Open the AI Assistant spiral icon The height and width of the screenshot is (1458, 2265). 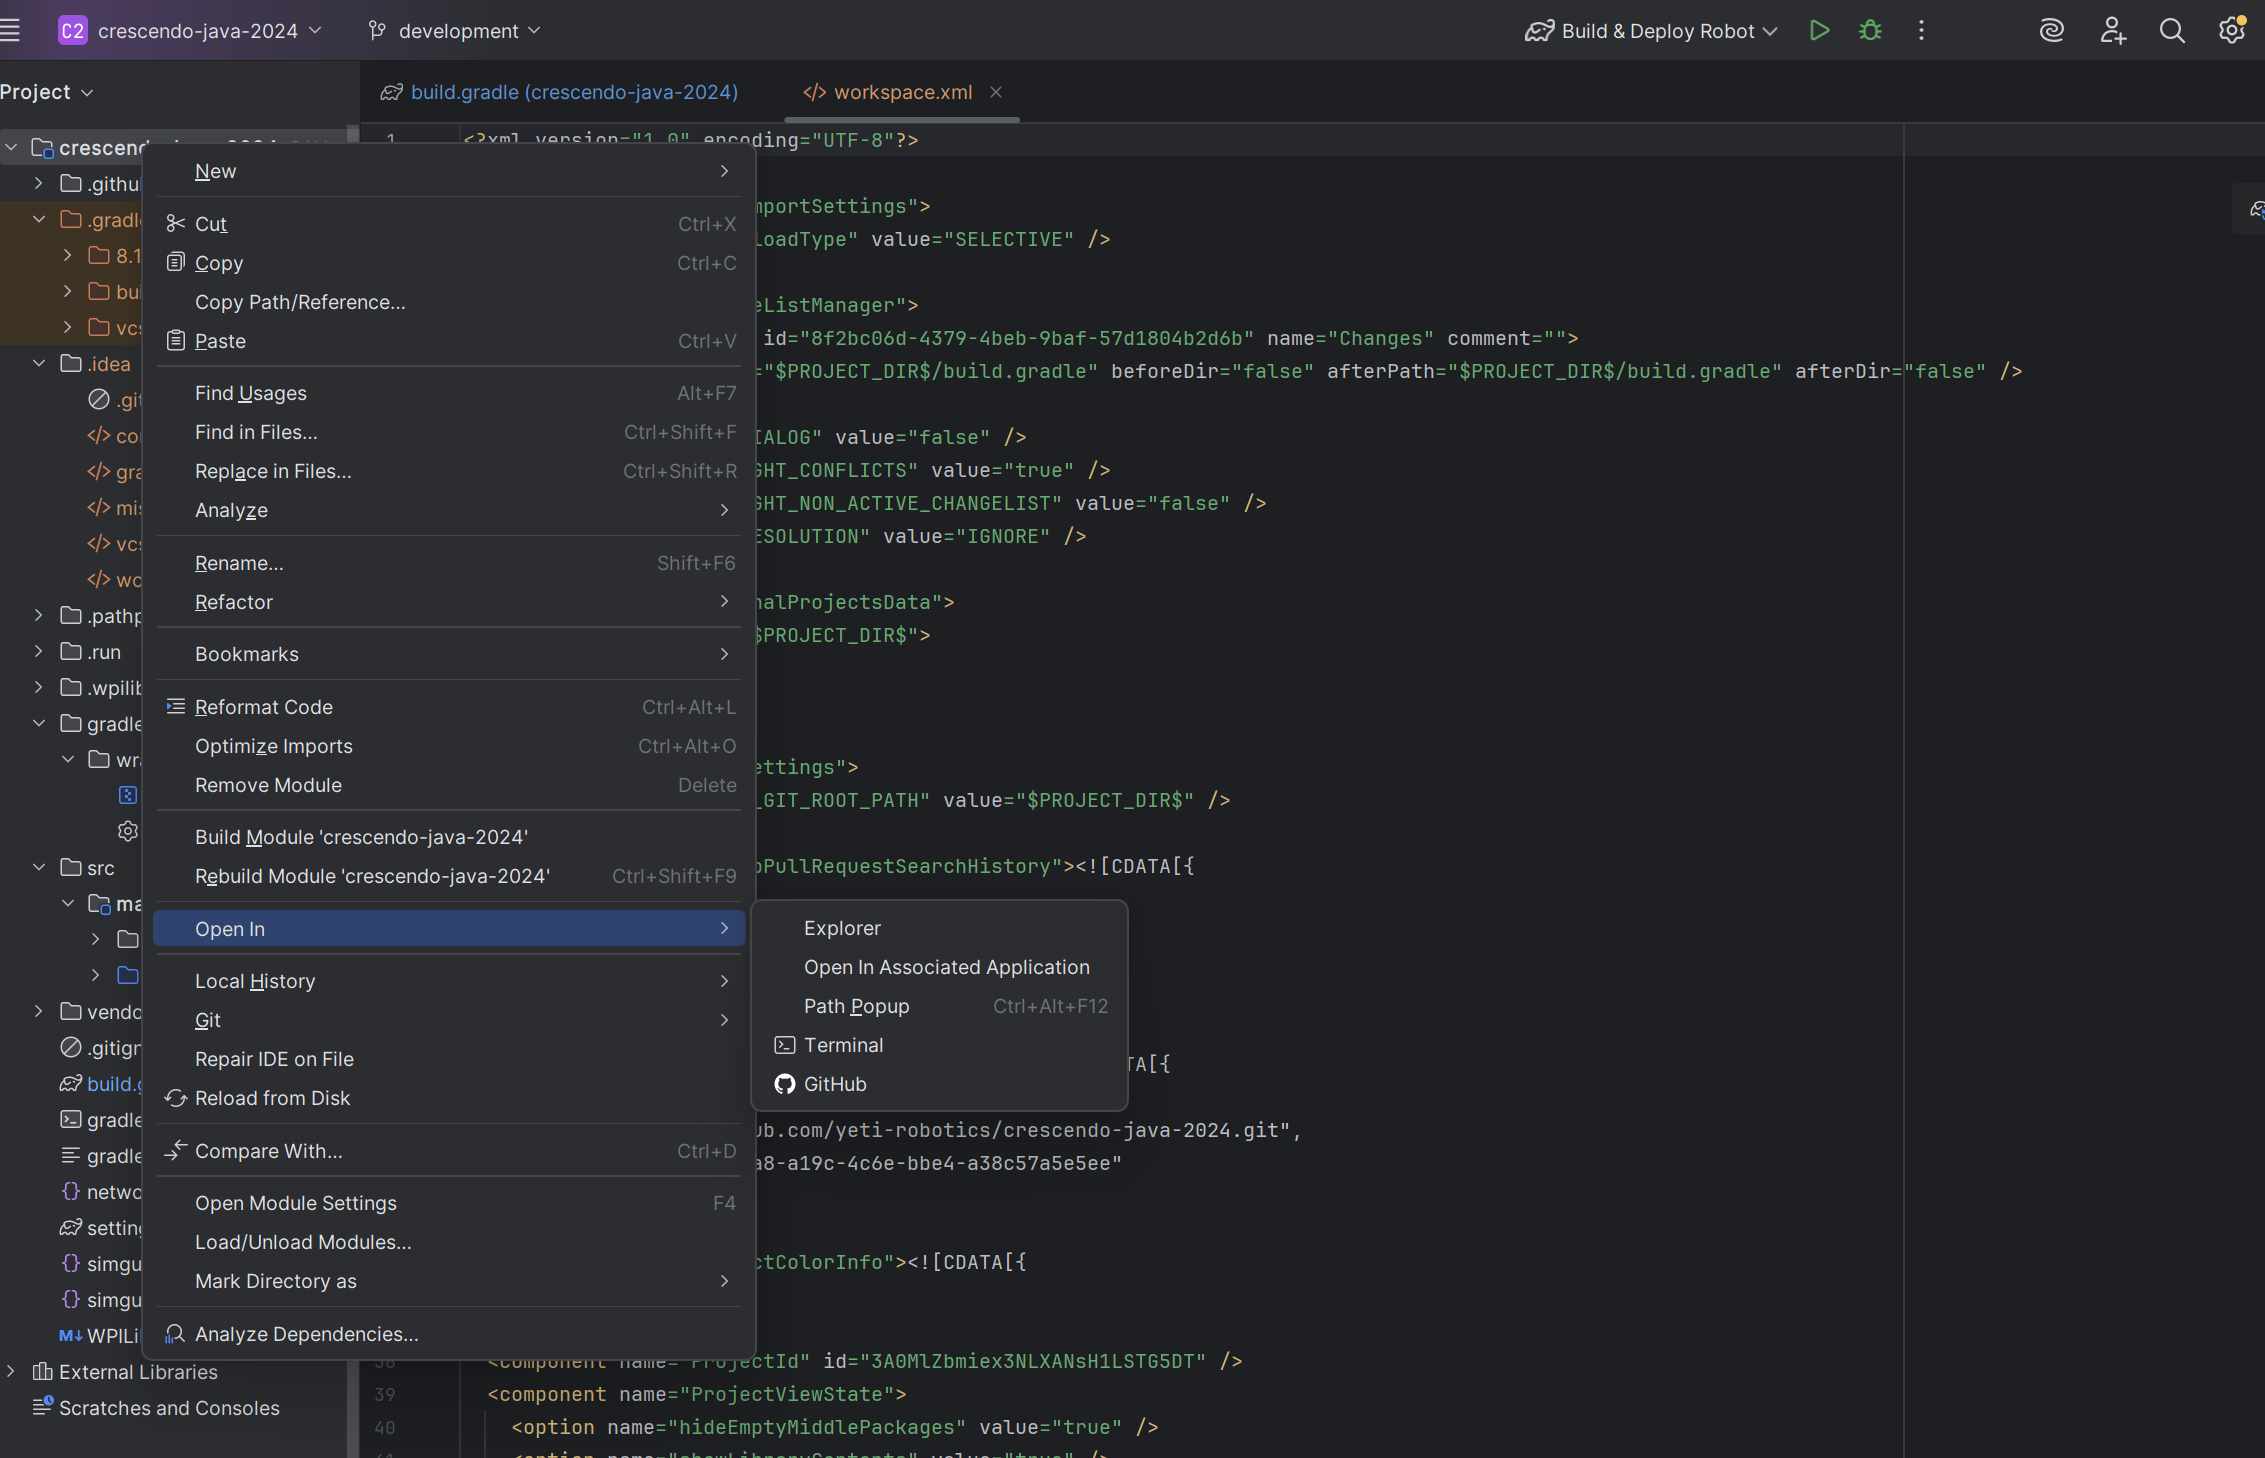(x=2051, y=31)
